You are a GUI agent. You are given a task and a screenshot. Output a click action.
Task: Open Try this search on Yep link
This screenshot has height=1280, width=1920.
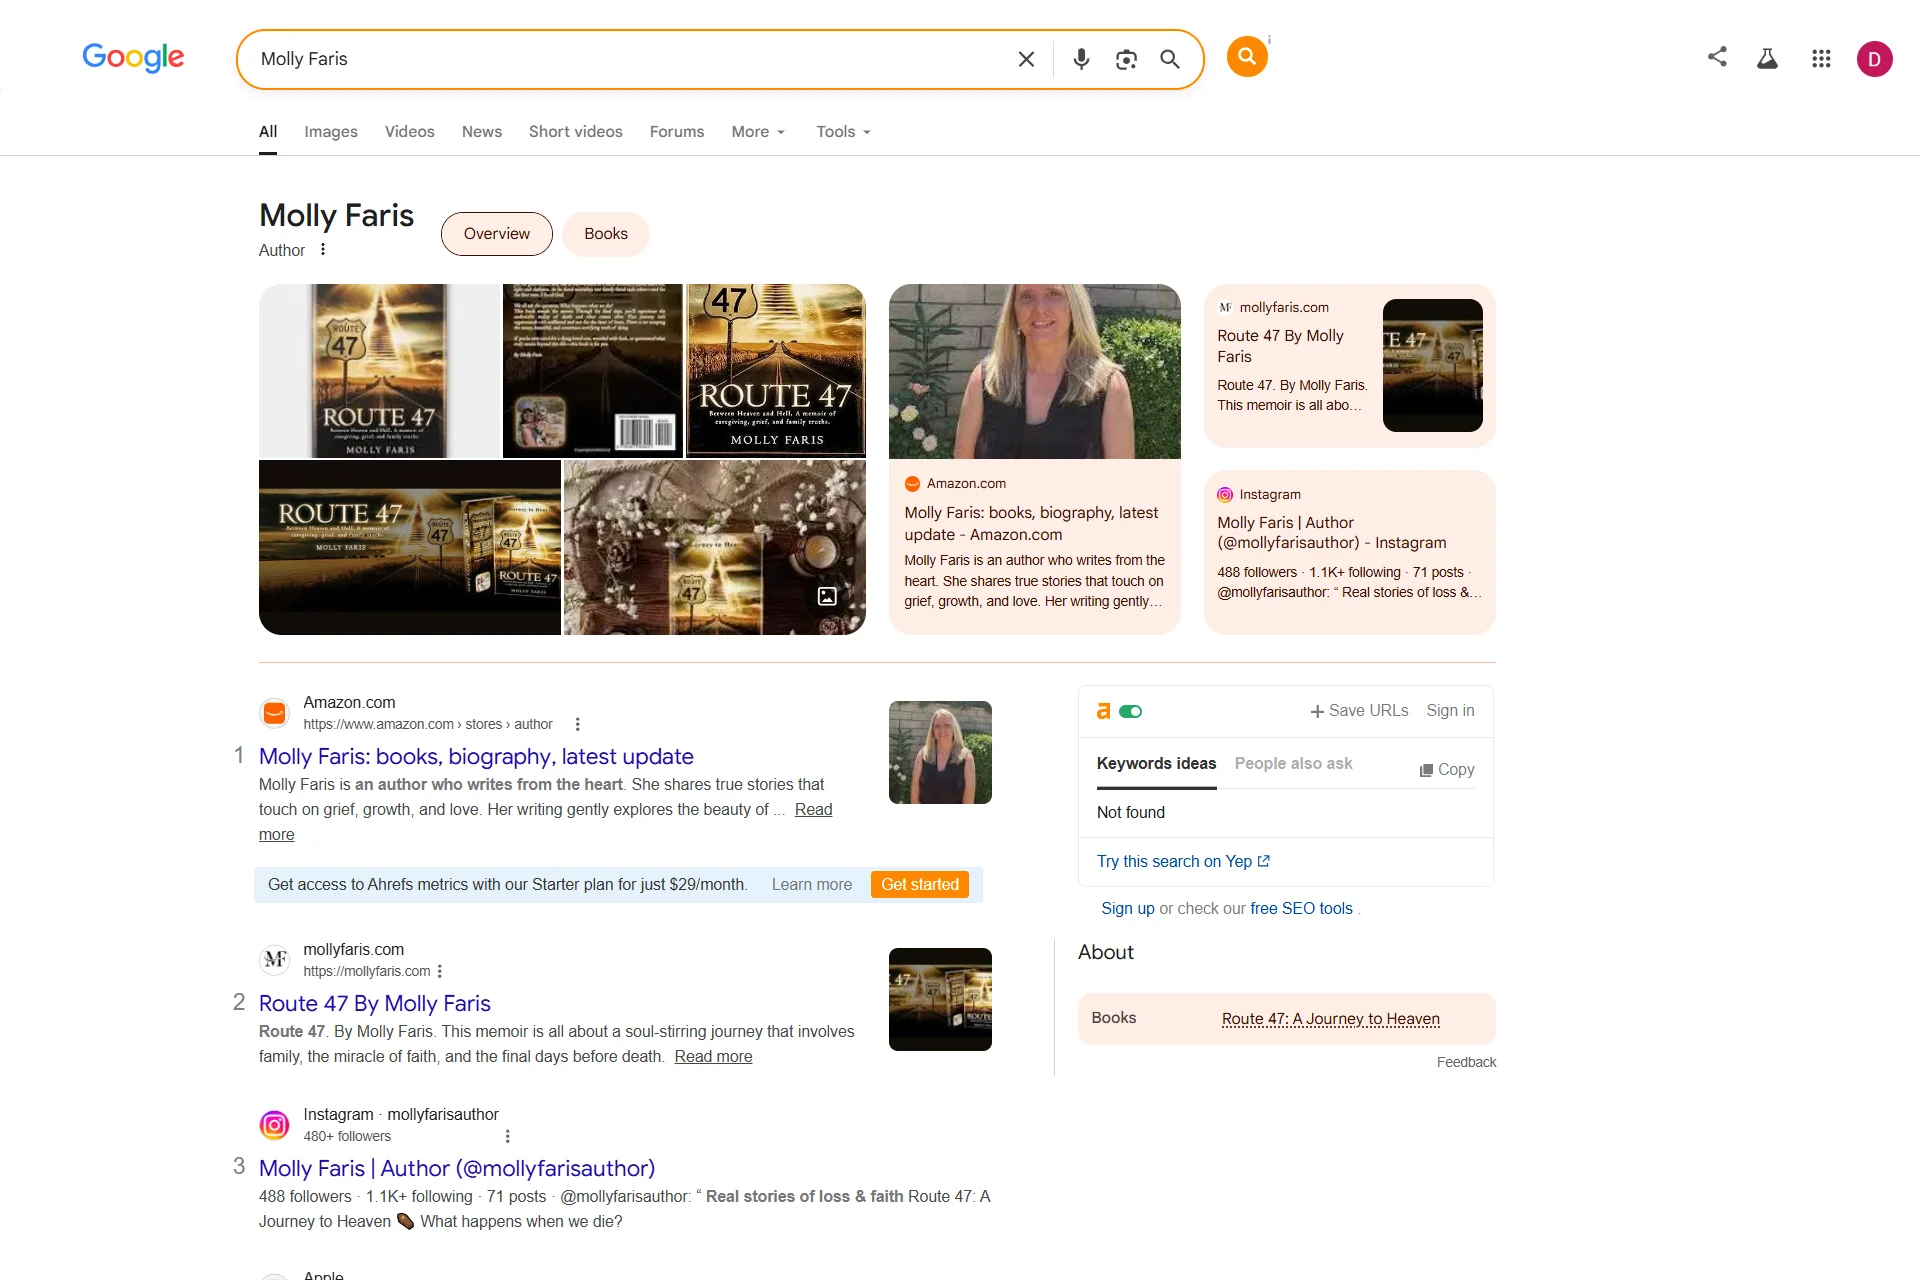(1184, 862)
